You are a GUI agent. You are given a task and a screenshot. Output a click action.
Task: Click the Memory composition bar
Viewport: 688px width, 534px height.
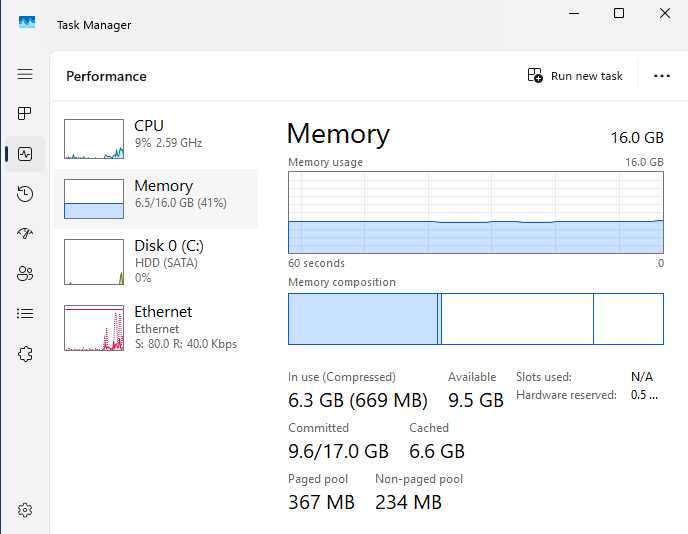pos(475,319)
